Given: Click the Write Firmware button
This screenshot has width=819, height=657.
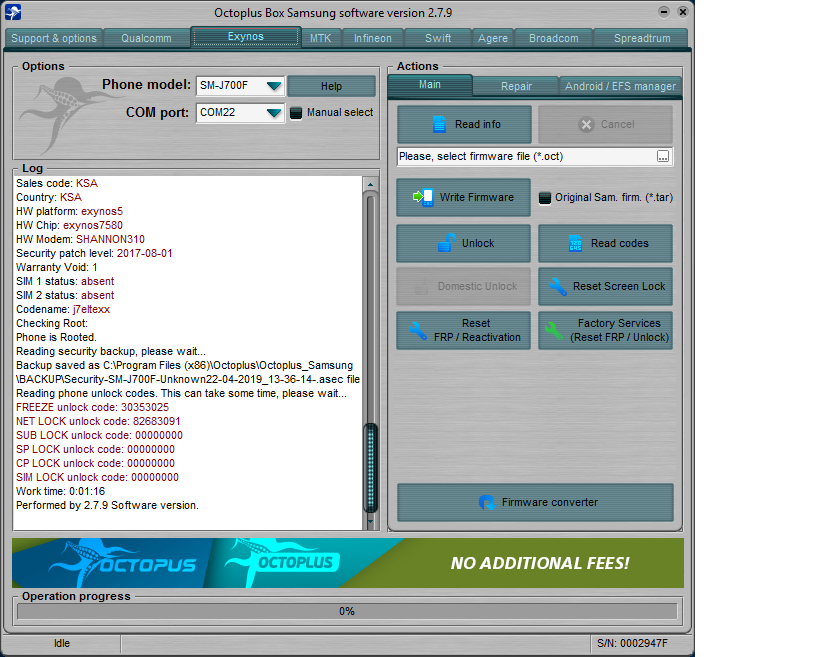Looking at the screenshot, I should pos(463,197).
